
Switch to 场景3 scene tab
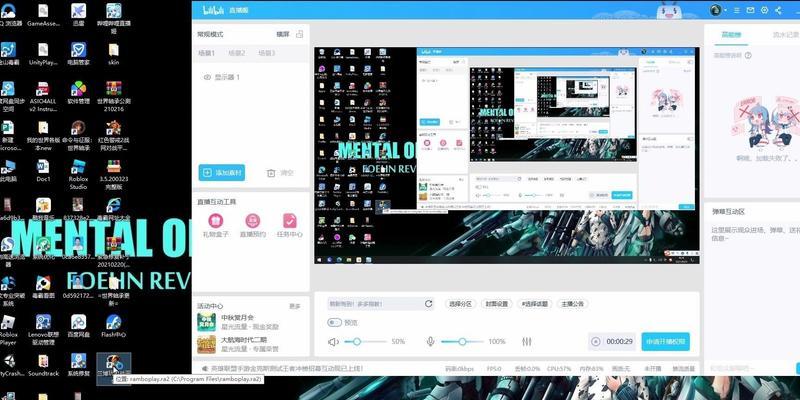click(266, 53)
